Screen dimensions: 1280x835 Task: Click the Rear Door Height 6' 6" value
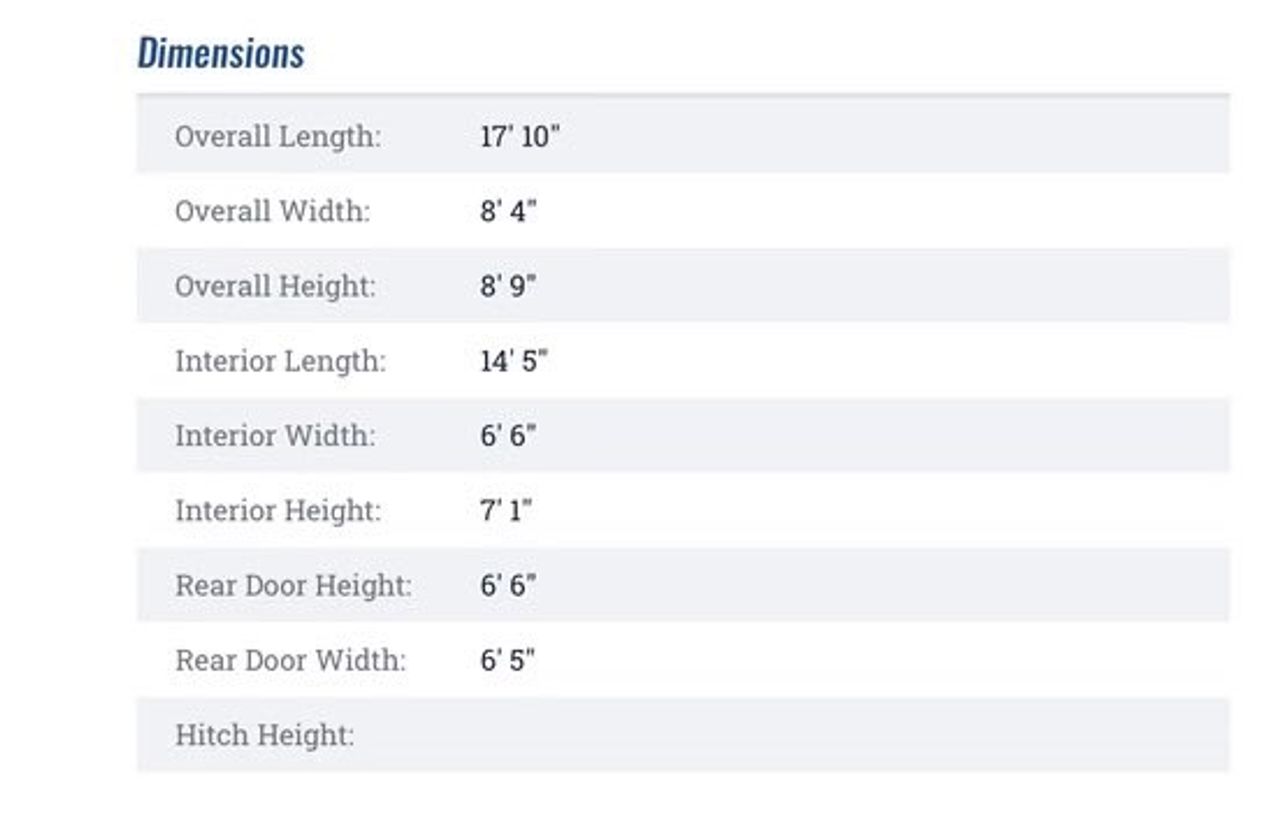coord(508,586)
